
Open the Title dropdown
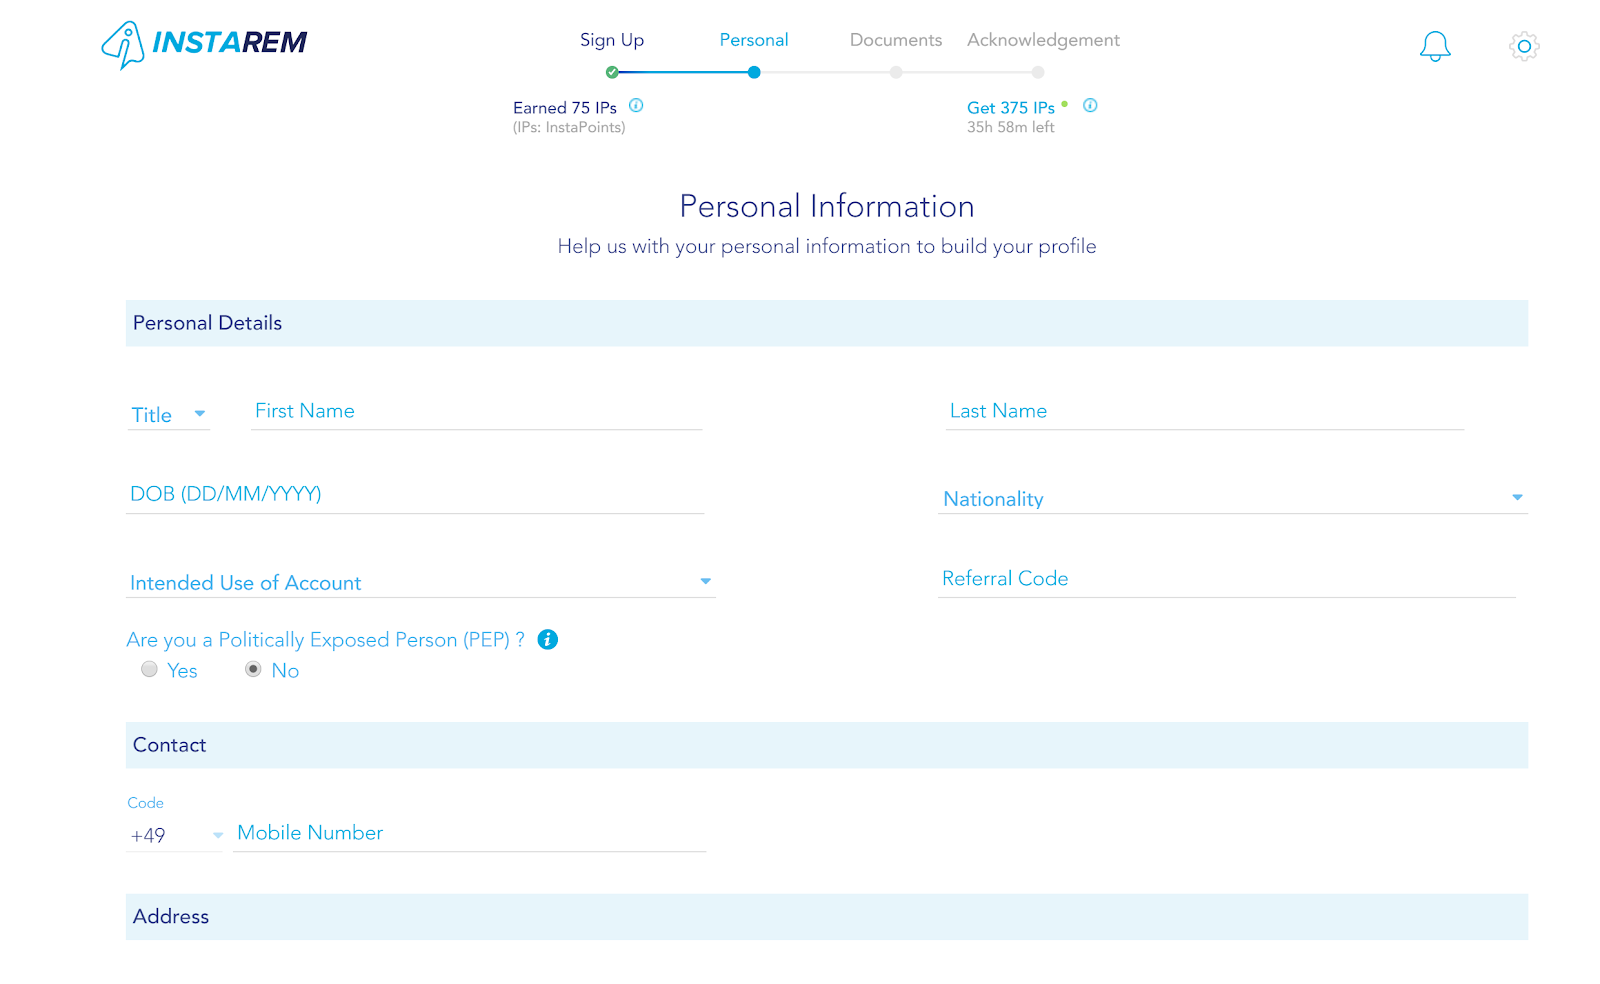(169, 415)
